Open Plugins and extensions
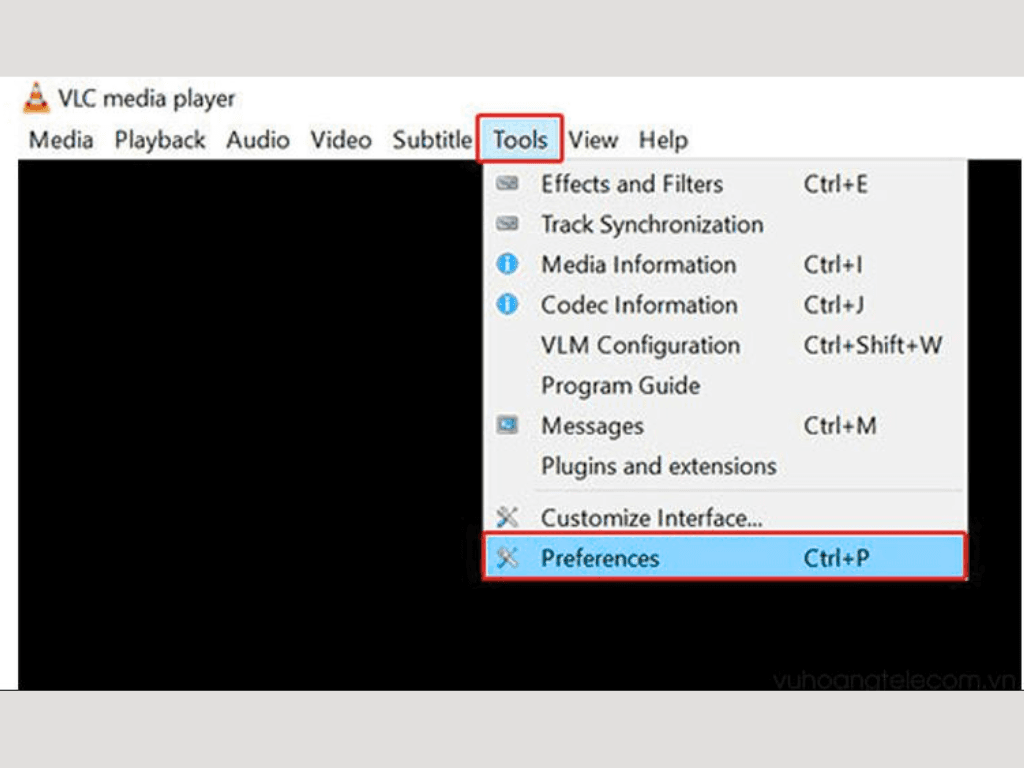The width and height of the screenshot is (1024, 768). [725, 466]
